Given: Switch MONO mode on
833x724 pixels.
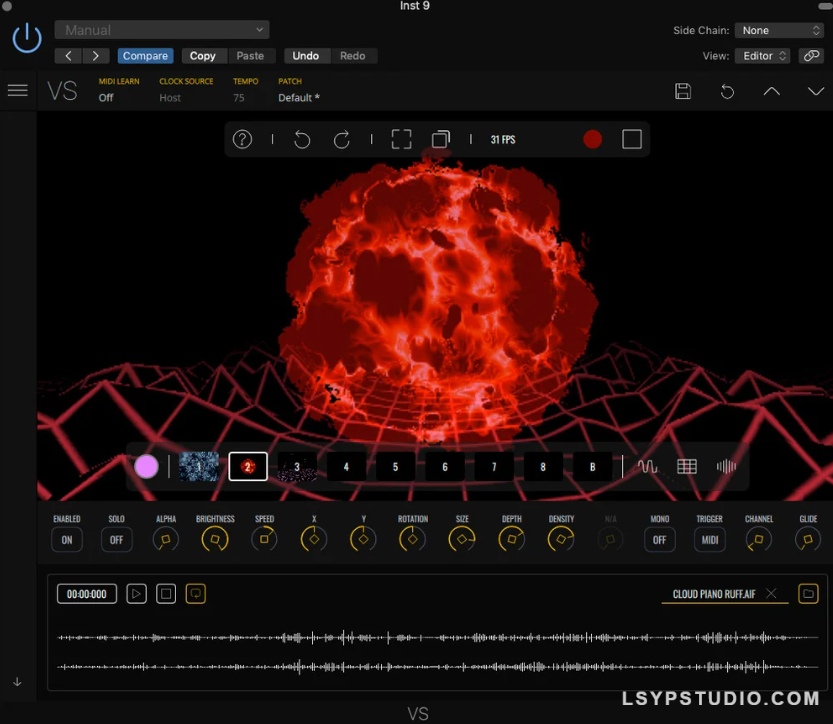Looking at the screenshot, I should (x=659, y=539).
